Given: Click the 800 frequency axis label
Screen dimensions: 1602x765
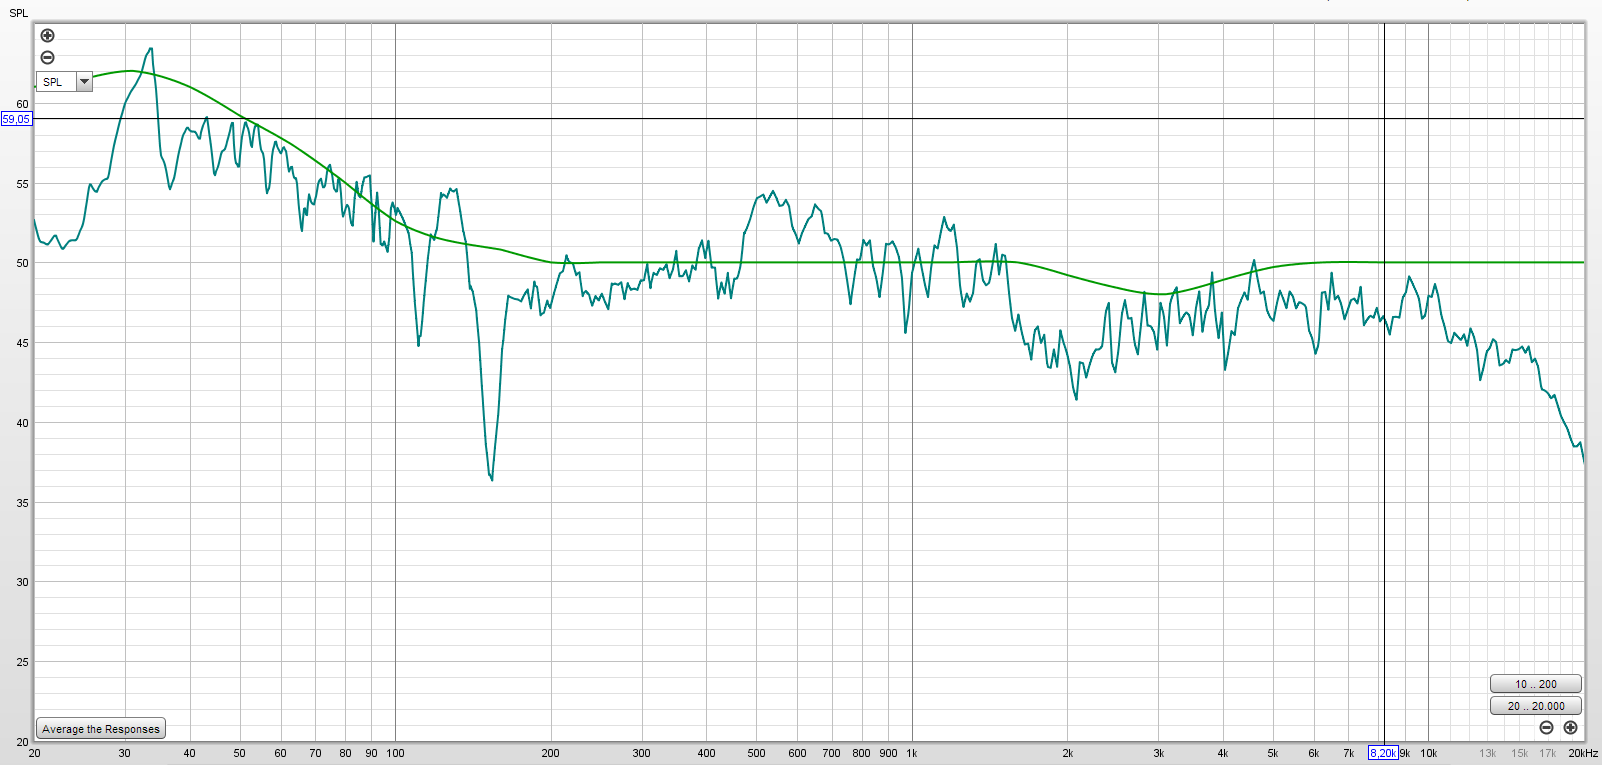Looking at the screenshot, I should (862, 753).
